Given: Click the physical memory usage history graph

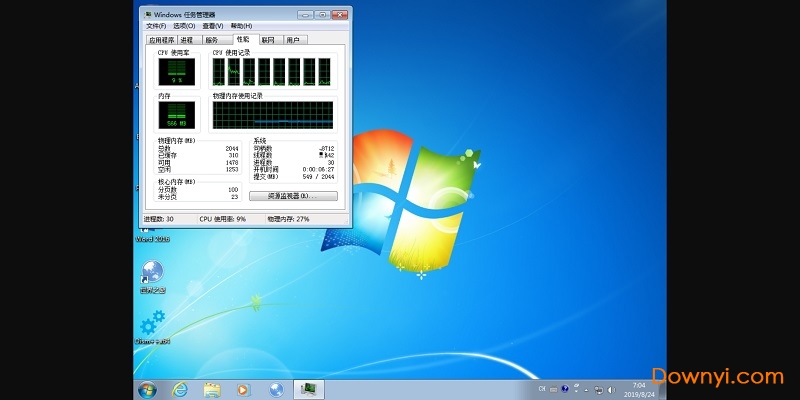Looking at the screenshot, I should [273, 115].
